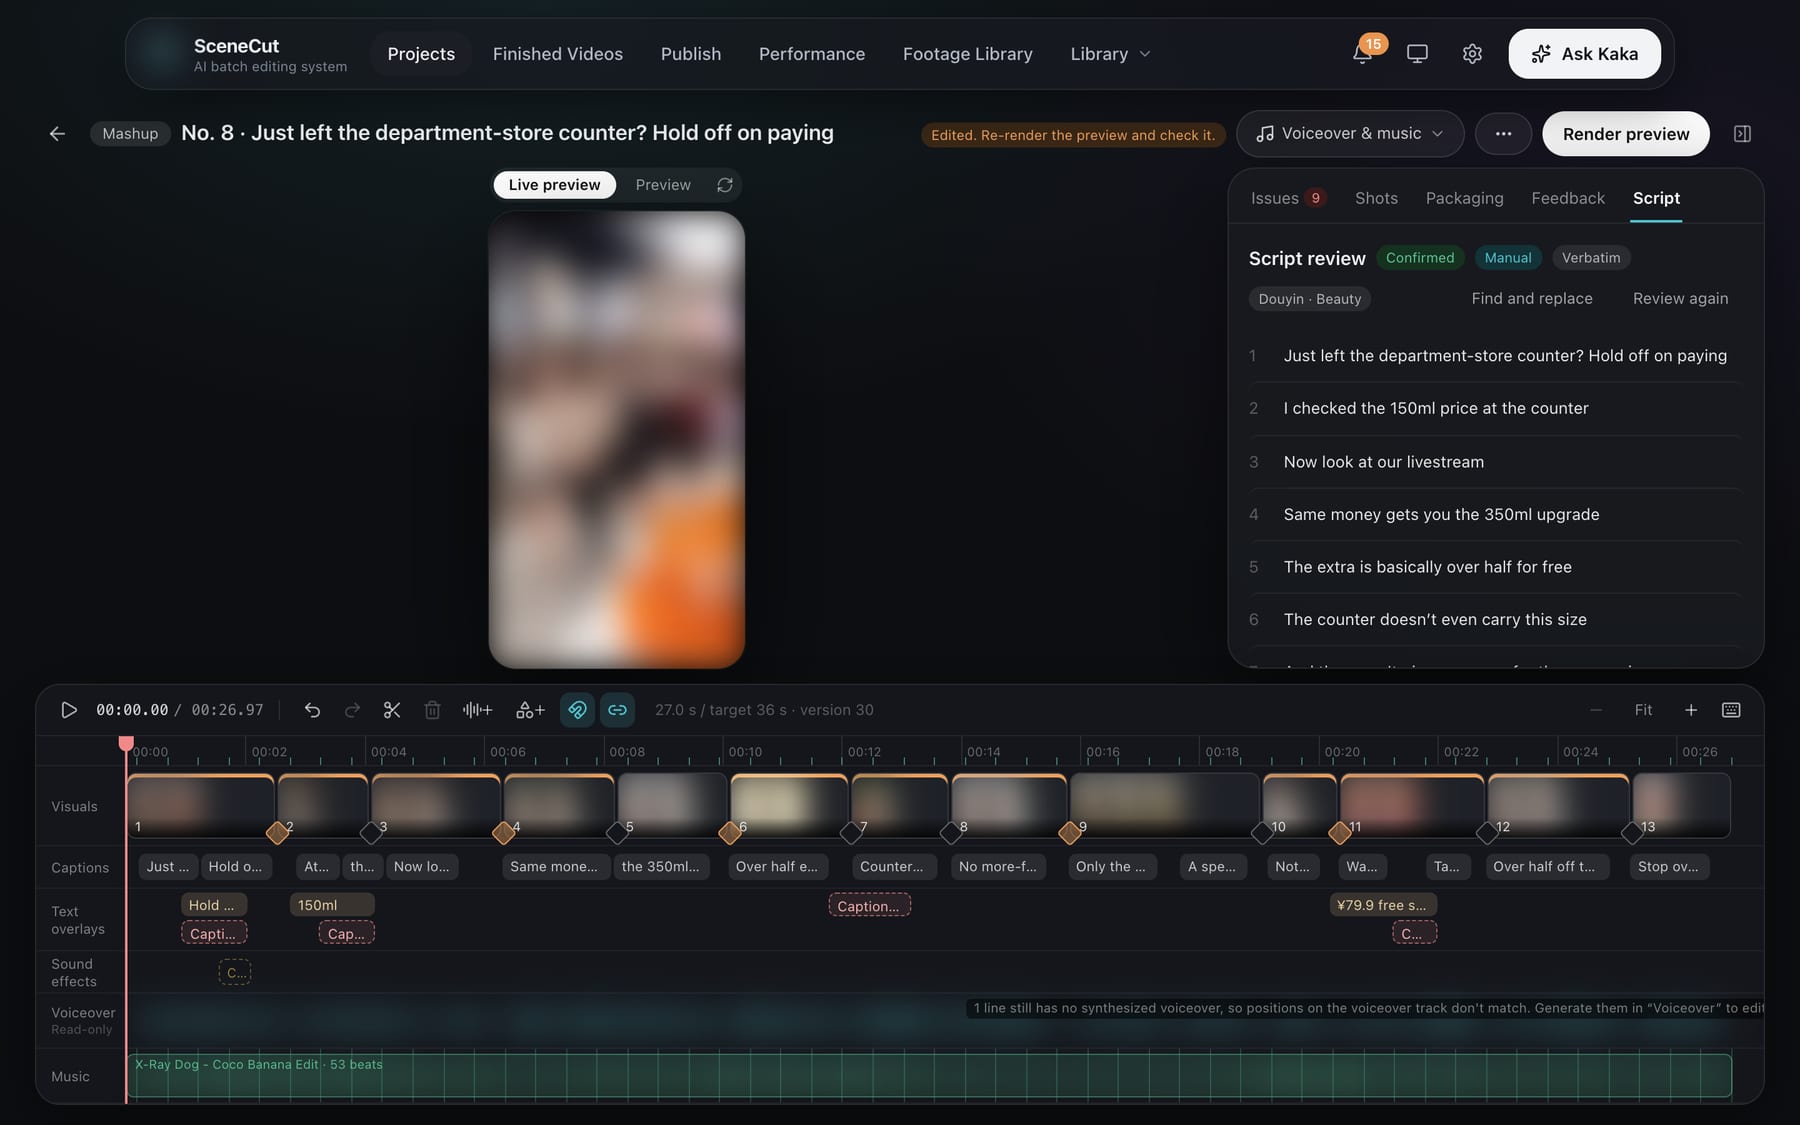The image size is (1800, 1125).
Task: Select script line 'Now look at our livestream'
Action: 1494,462
